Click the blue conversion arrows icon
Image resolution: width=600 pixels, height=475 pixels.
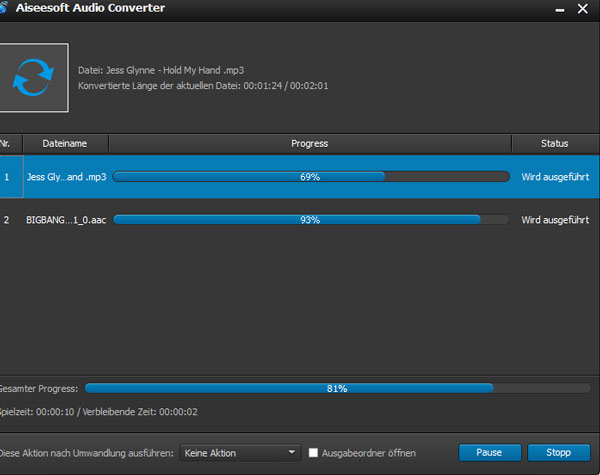tap(33, 77)
